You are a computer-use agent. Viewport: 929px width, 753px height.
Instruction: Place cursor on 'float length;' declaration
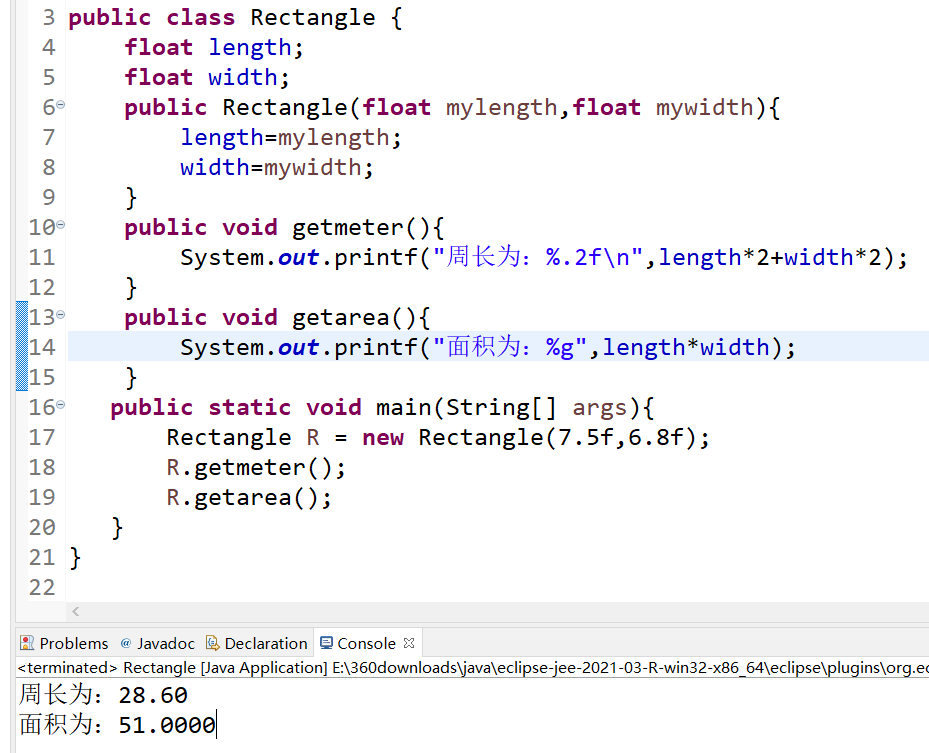[214, 48]
